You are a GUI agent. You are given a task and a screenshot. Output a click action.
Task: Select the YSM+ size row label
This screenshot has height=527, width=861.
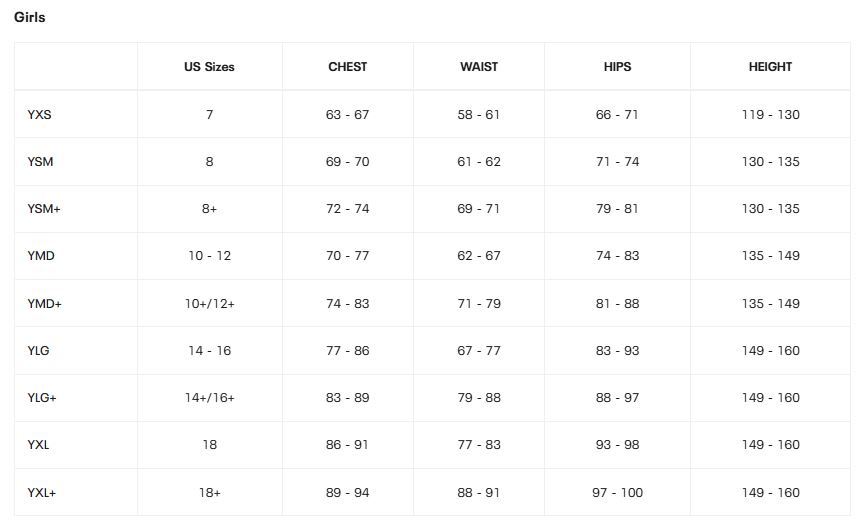pos(44,209)
